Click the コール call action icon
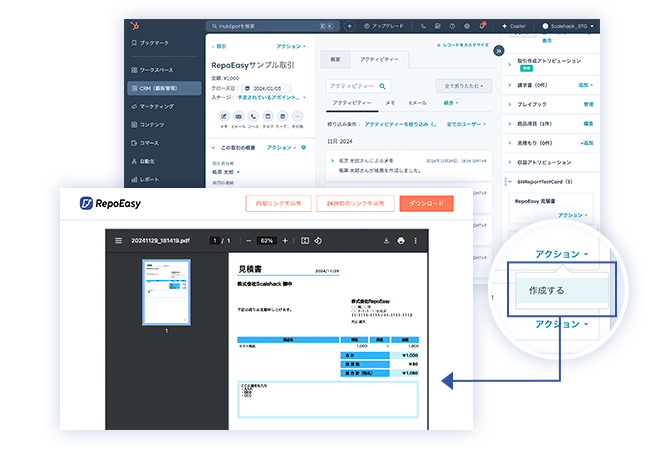The image size is (660, 449). pos(253,116)
